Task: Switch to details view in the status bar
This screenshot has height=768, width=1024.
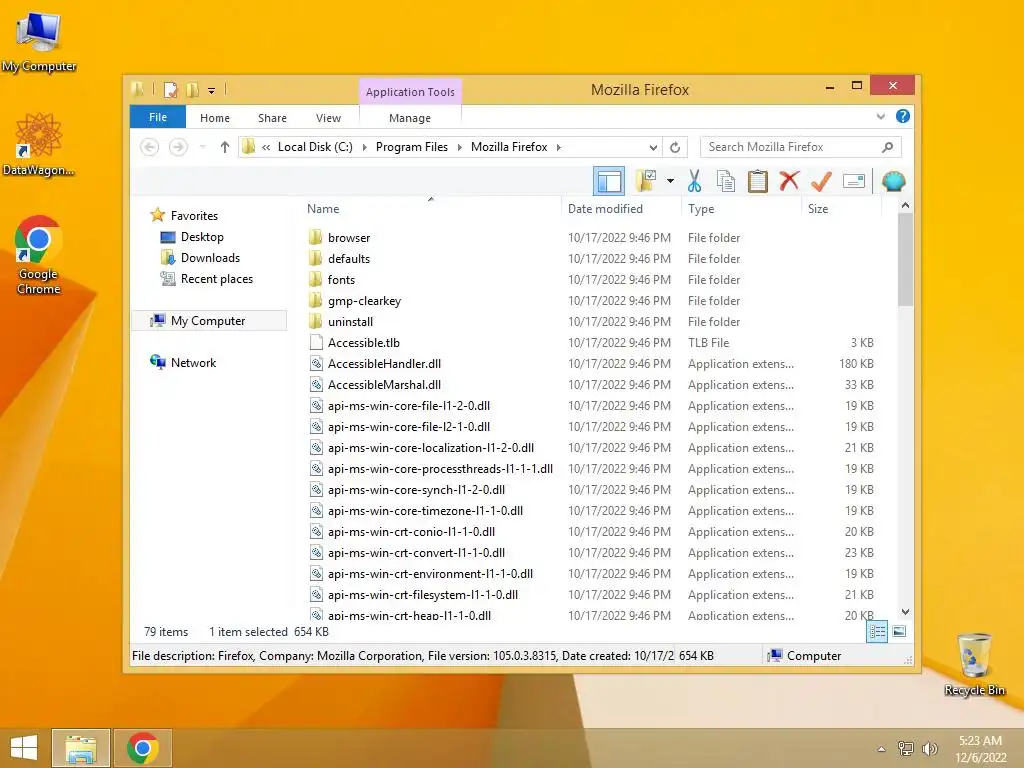Action: (876, 631)
